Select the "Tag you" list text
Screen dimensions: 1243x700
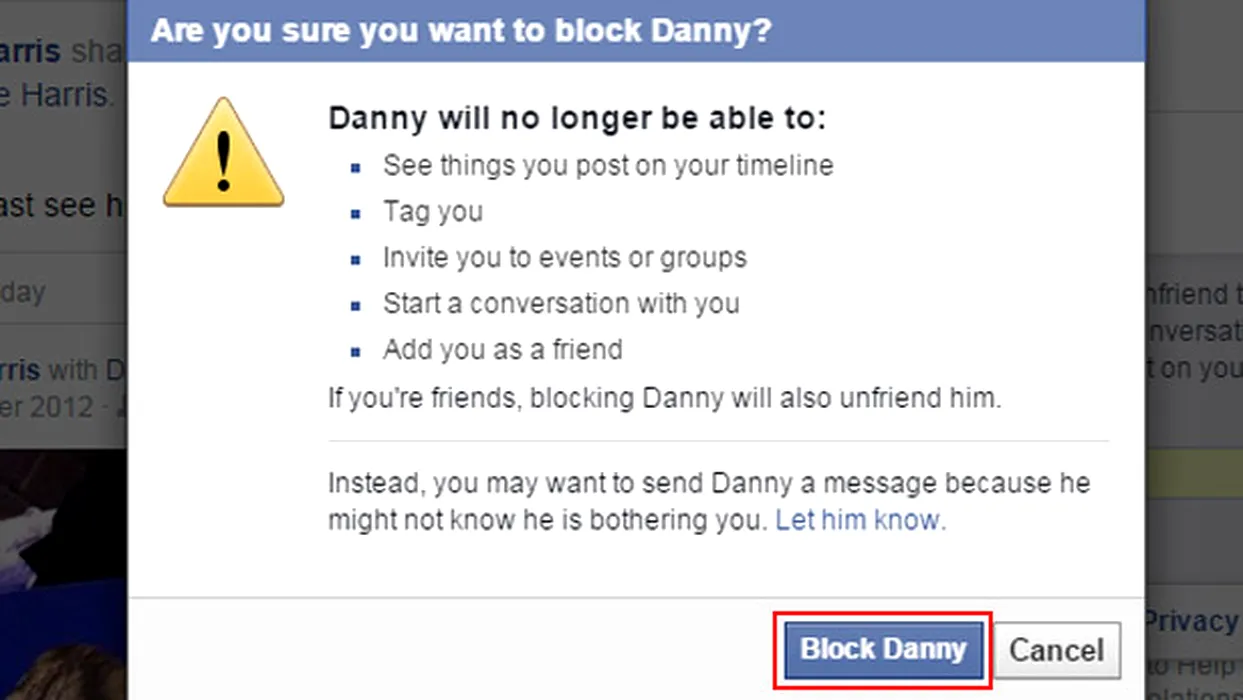click(433, 212)
